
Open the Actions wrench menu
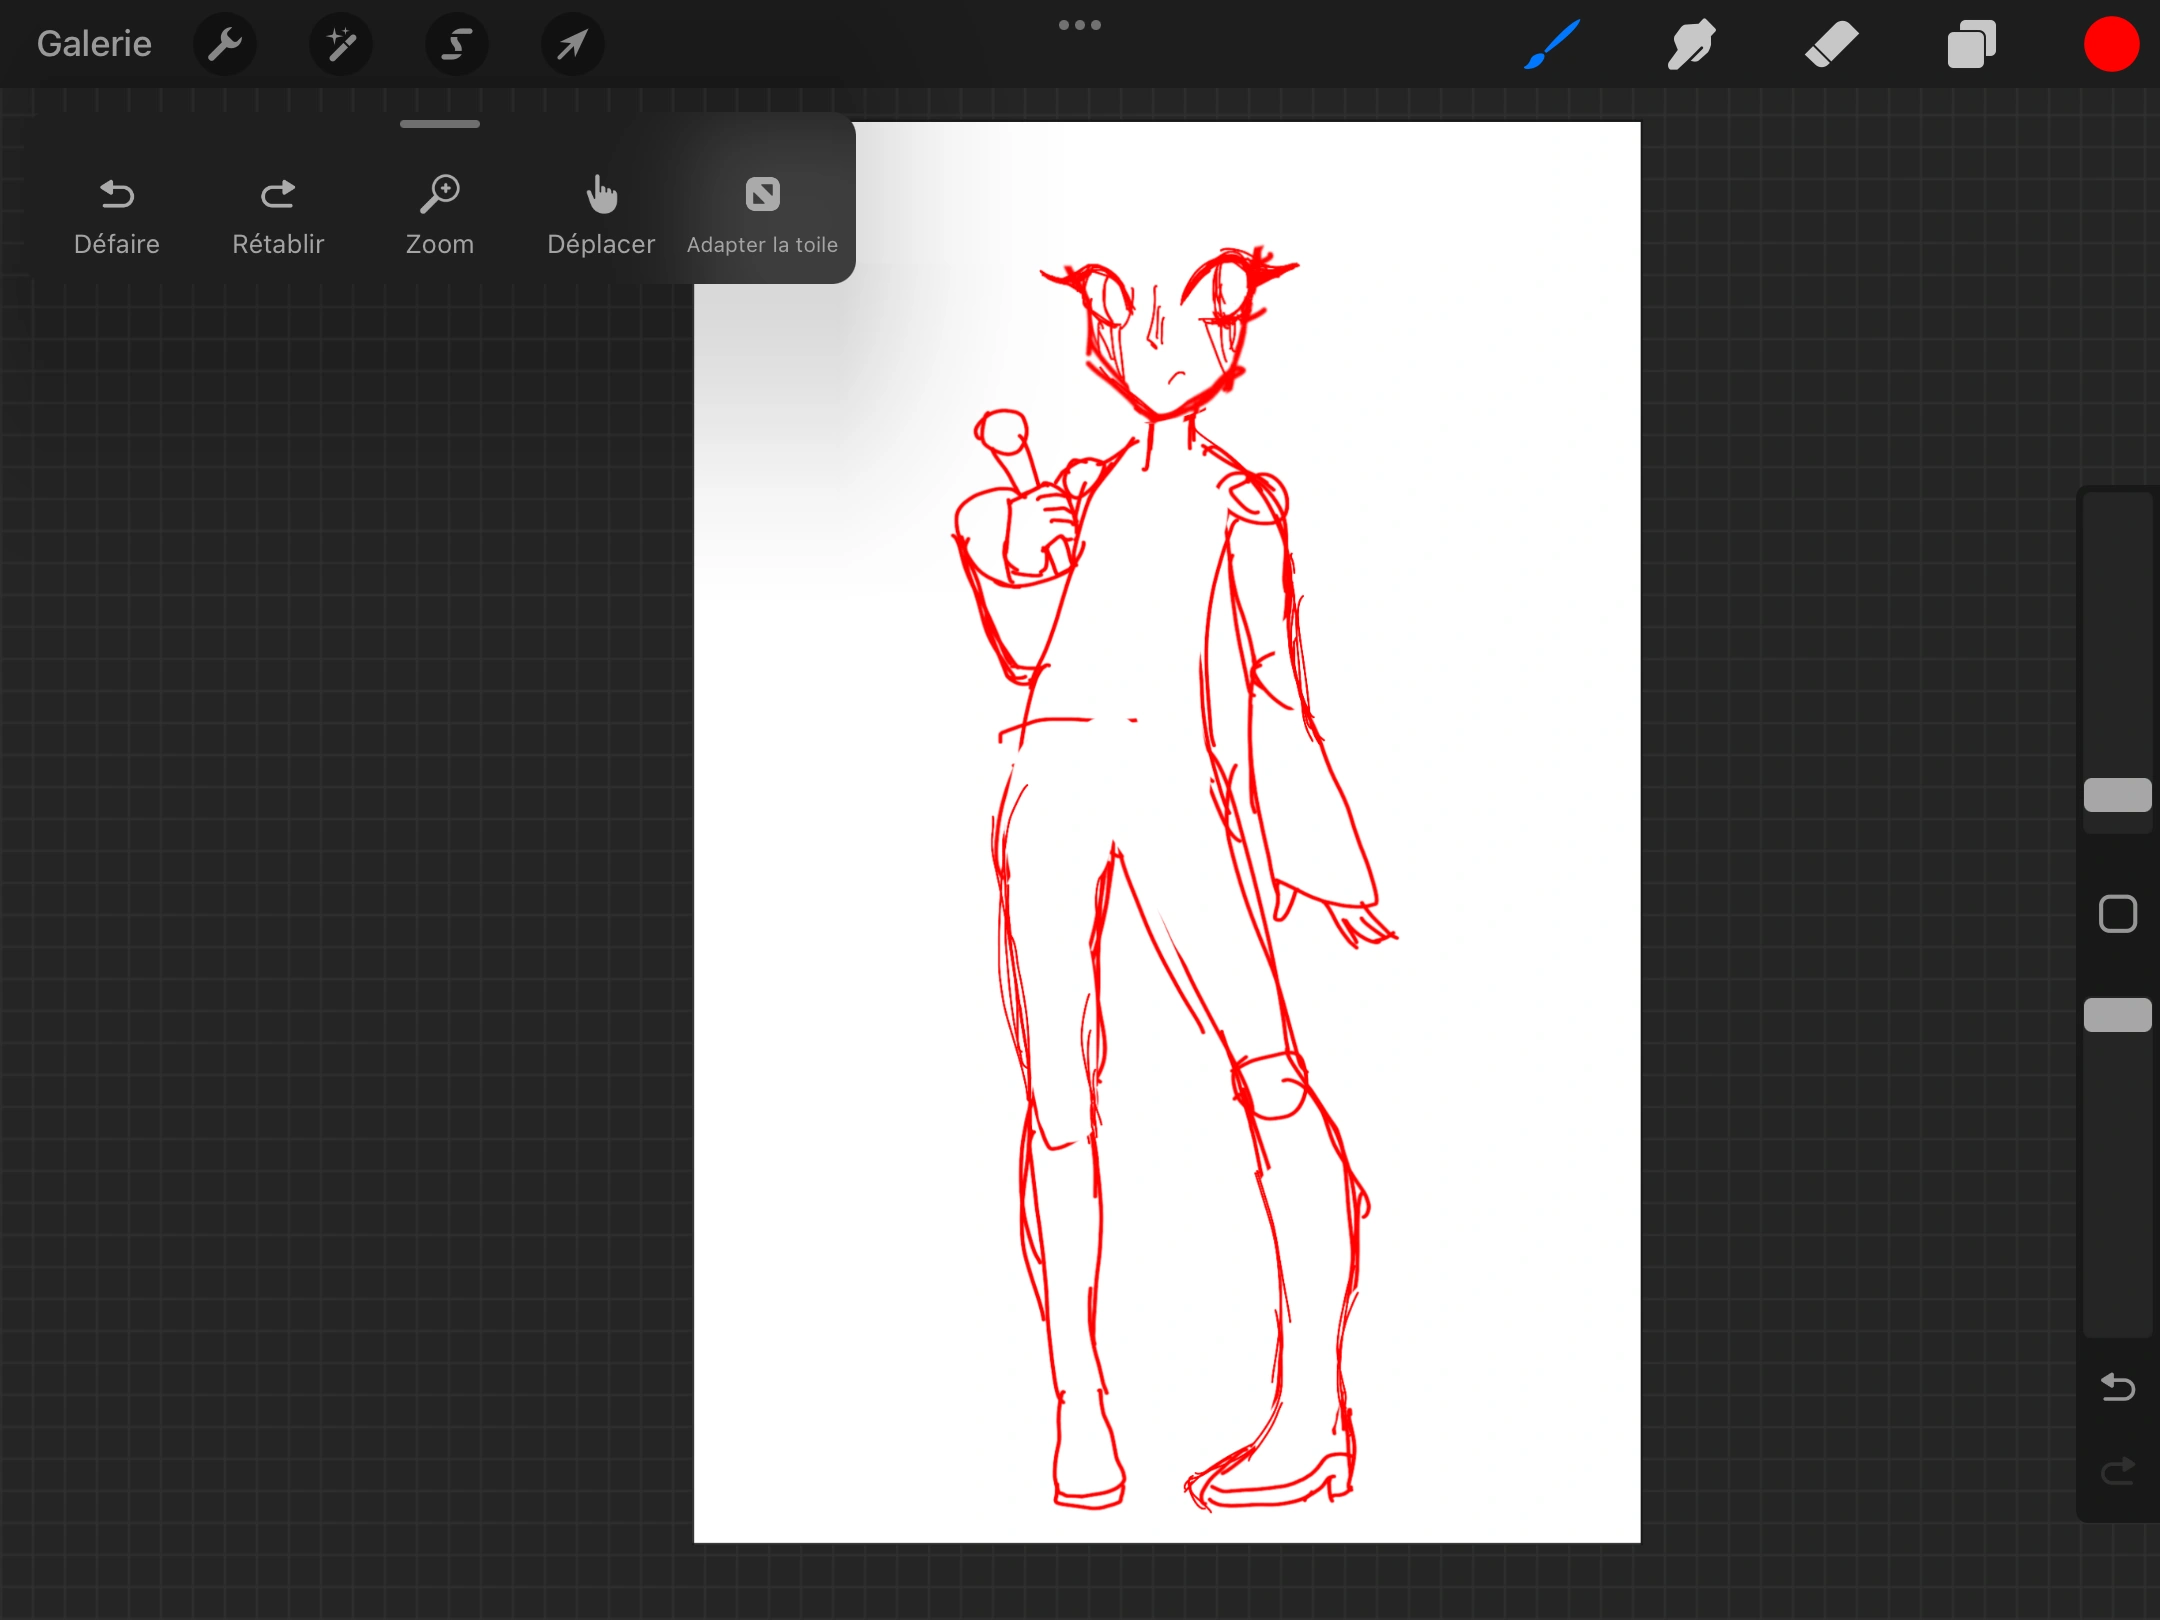[x=225, y=44]
